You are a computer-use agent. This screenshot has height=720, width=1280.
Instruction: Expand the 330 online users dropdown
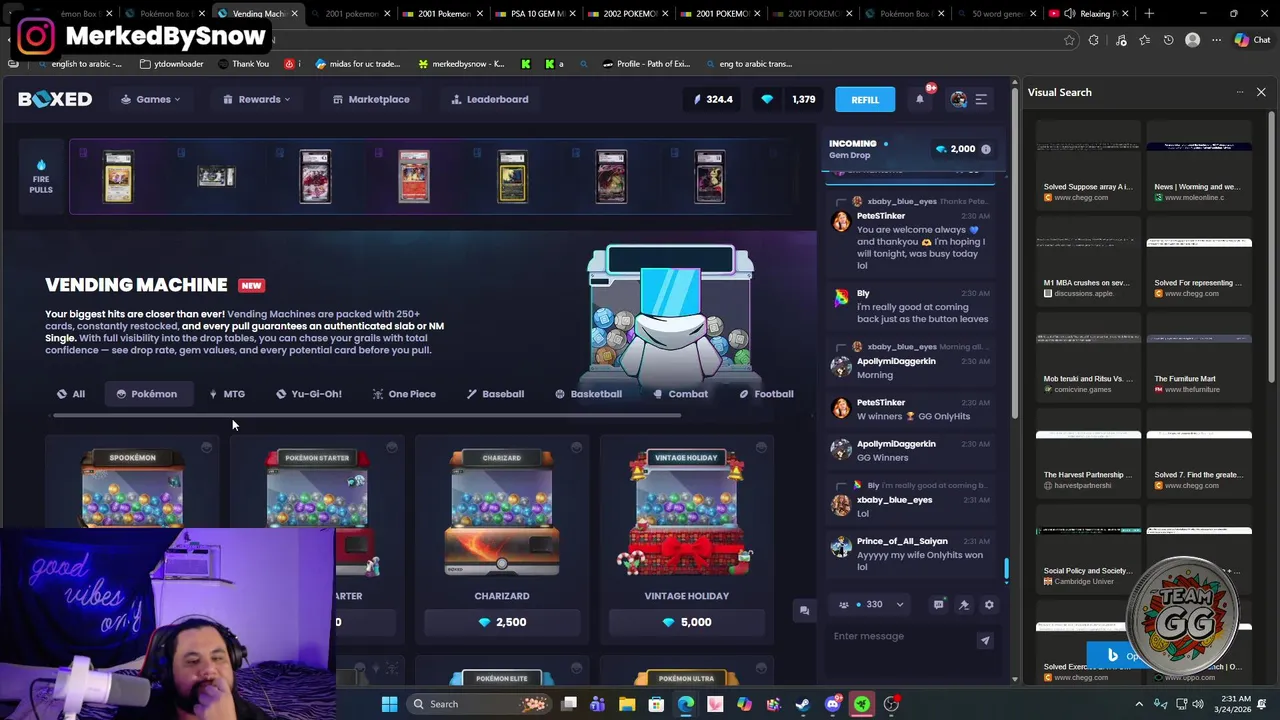[x=872, y=604]
